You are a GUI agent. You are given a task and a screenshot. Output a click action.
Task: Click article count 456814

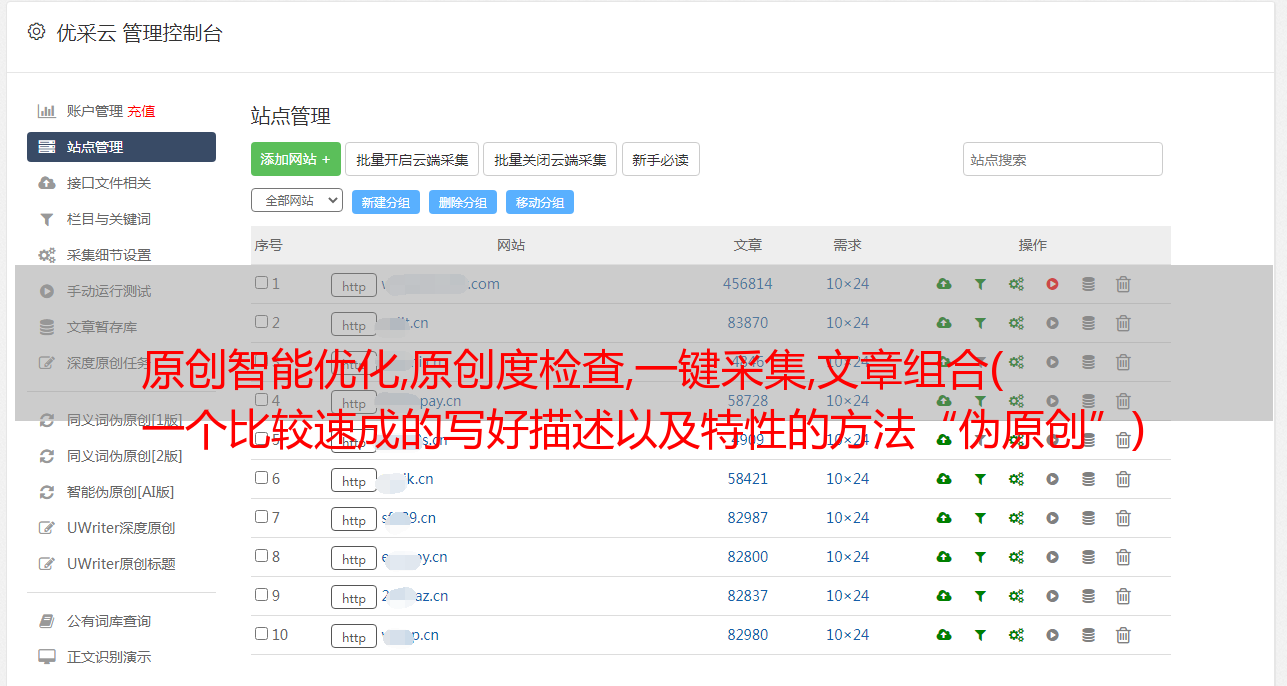point(748,284)
